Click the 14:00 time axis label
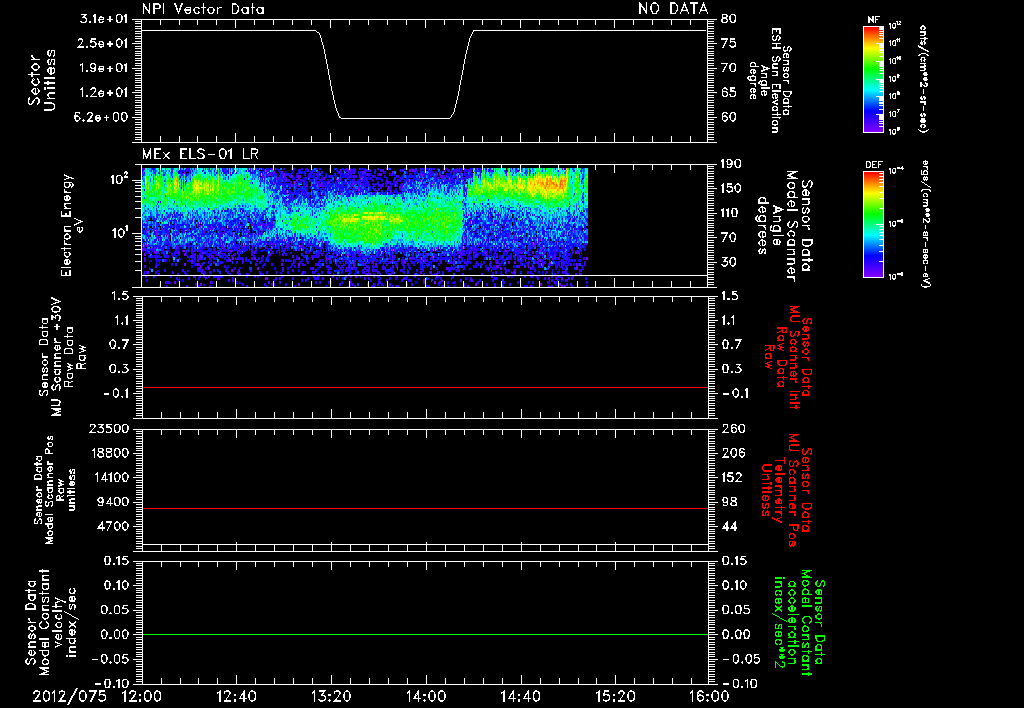This screenshot has height=708, width=1024. (426, 696)
